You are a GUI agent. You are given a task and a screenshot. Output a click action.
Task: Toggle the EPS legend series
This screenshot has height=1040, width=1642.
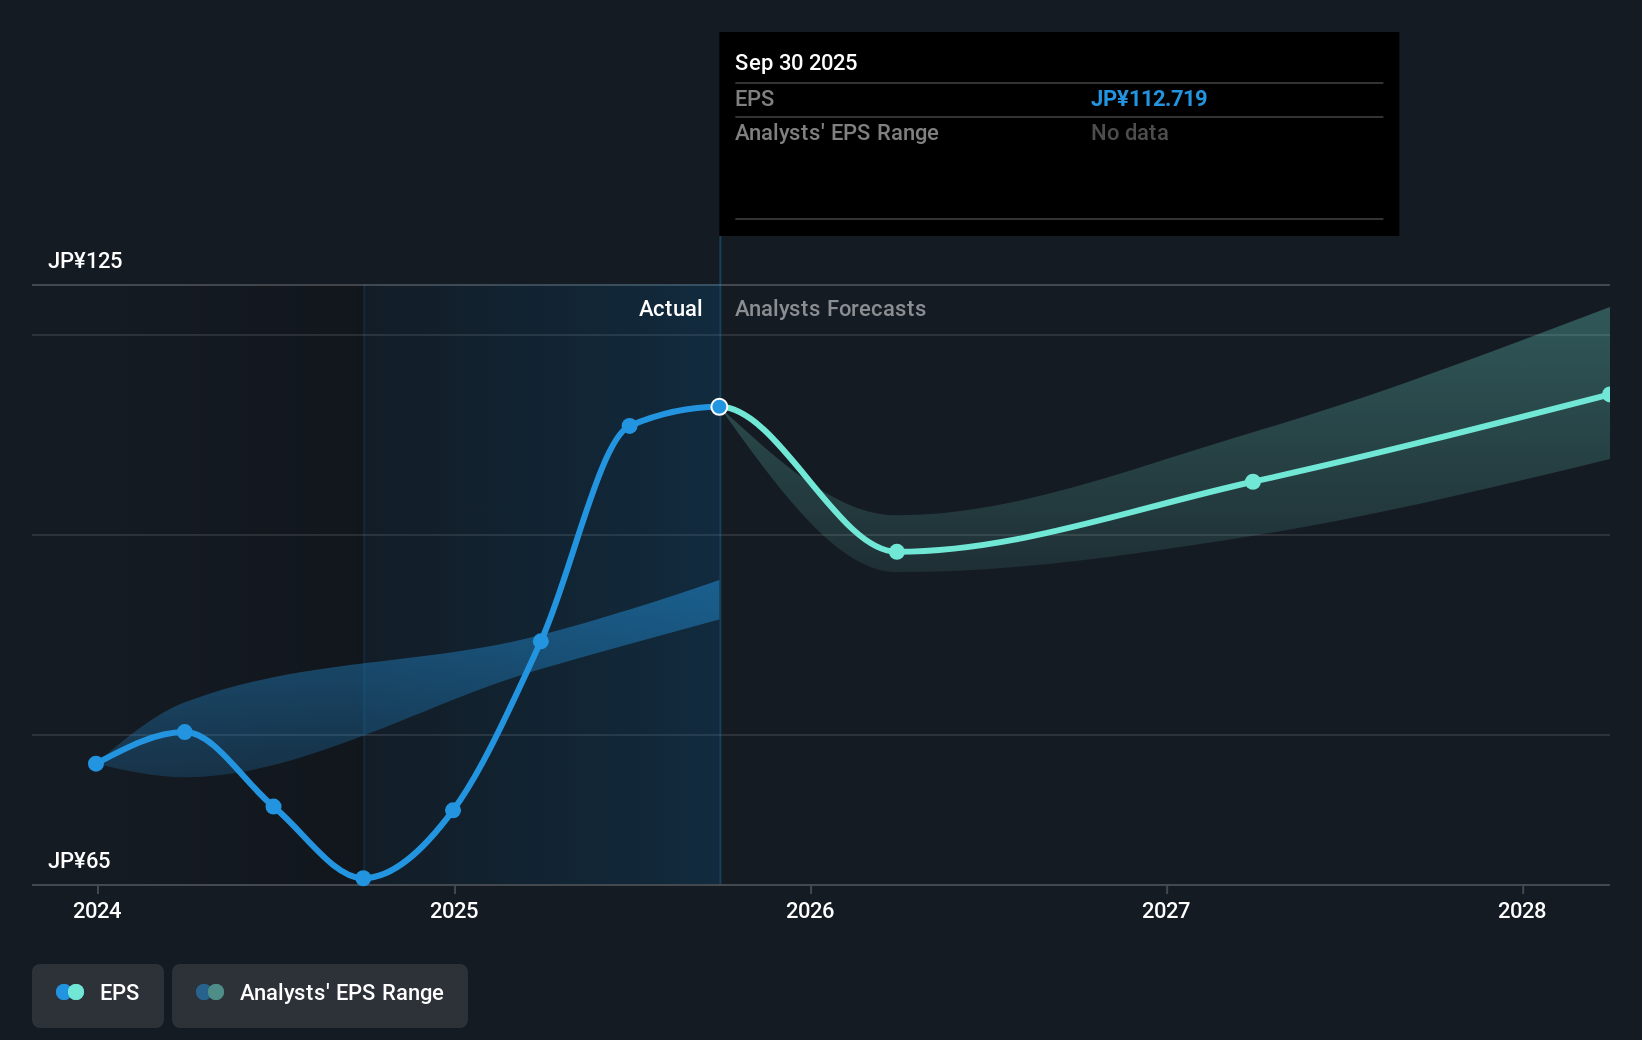click(x=98, y=995)
